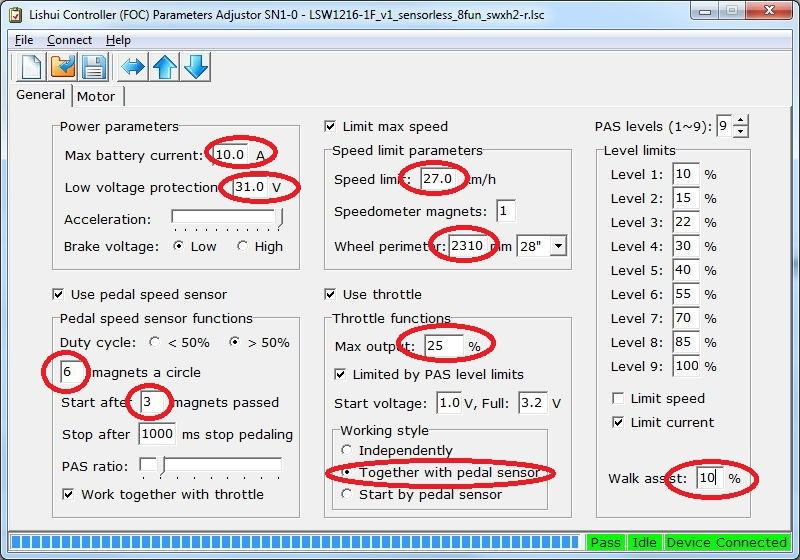Click the throttle Start voltage field
The height and width of the screenshot is (560, 800).
[449, 403]
